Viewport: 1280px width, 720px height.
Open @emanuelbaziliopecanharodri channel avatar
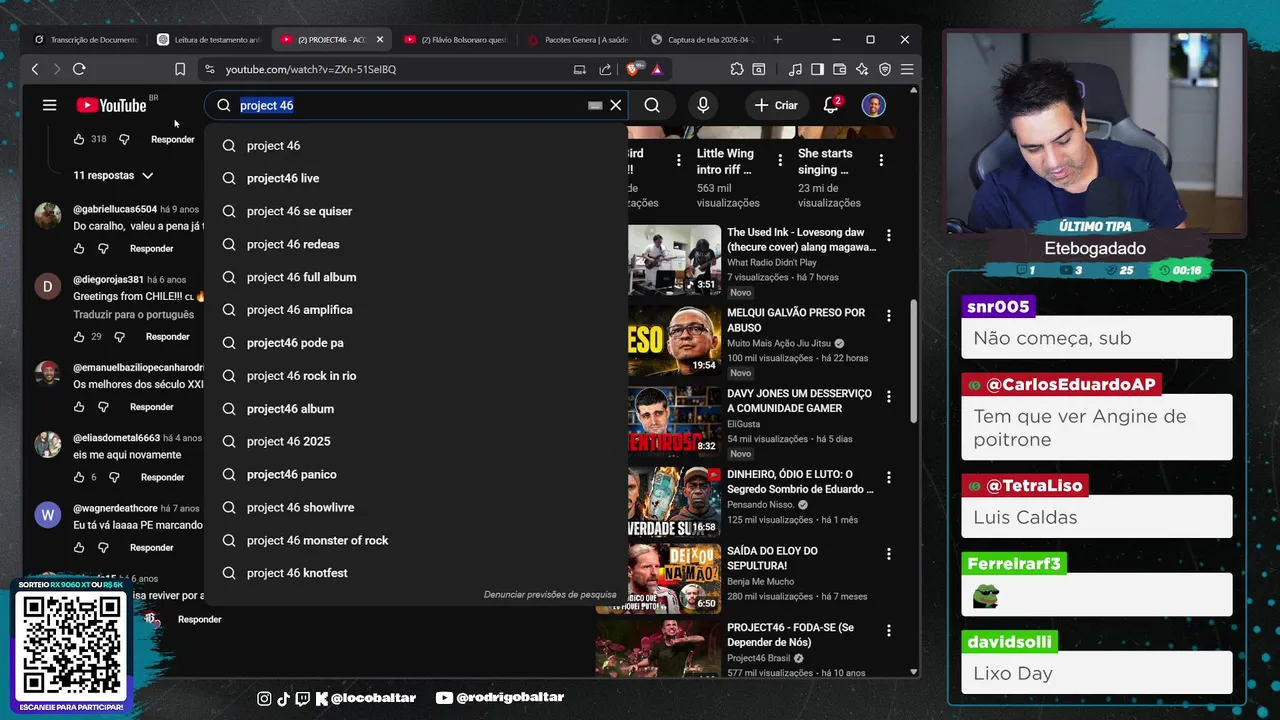tap(47, 375)
